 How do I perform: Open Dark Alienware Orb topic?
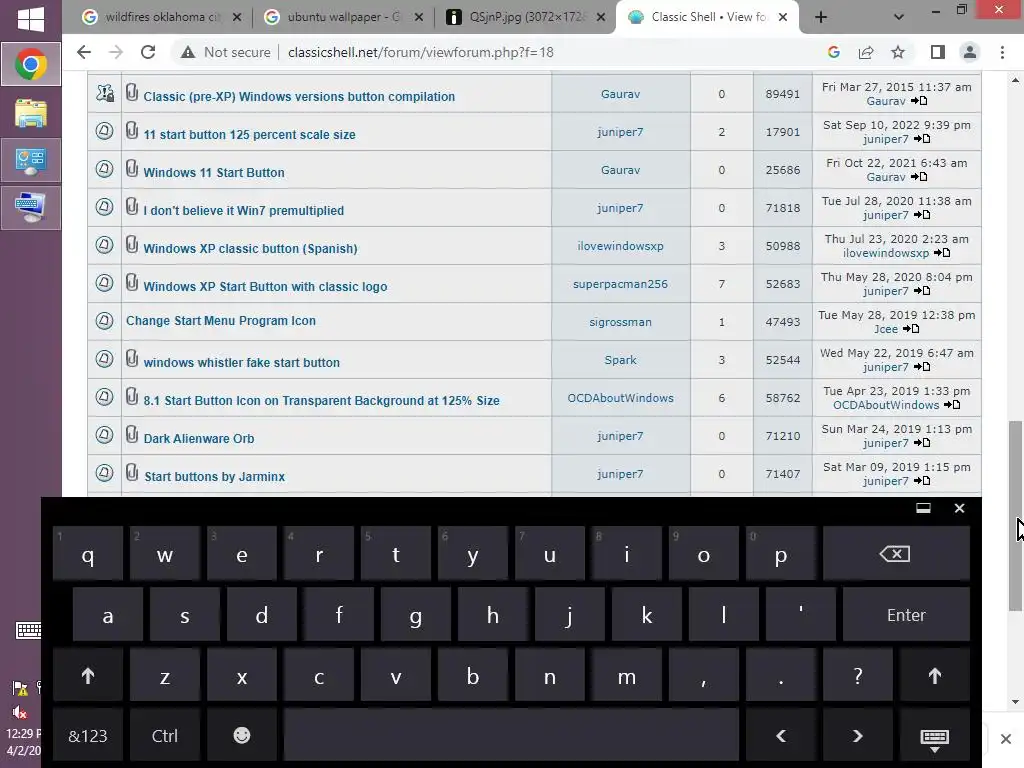click(x=199, y=438)
